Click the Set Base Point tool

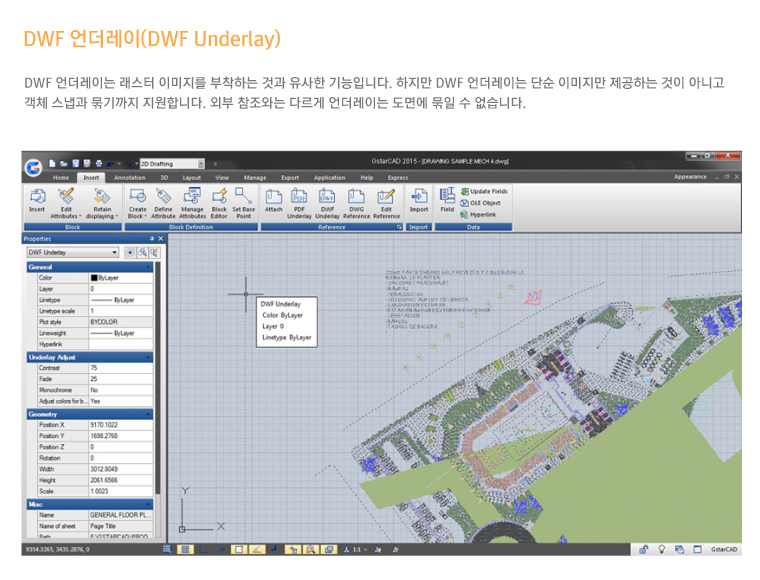pyautogui.click(x=243, y=200)
